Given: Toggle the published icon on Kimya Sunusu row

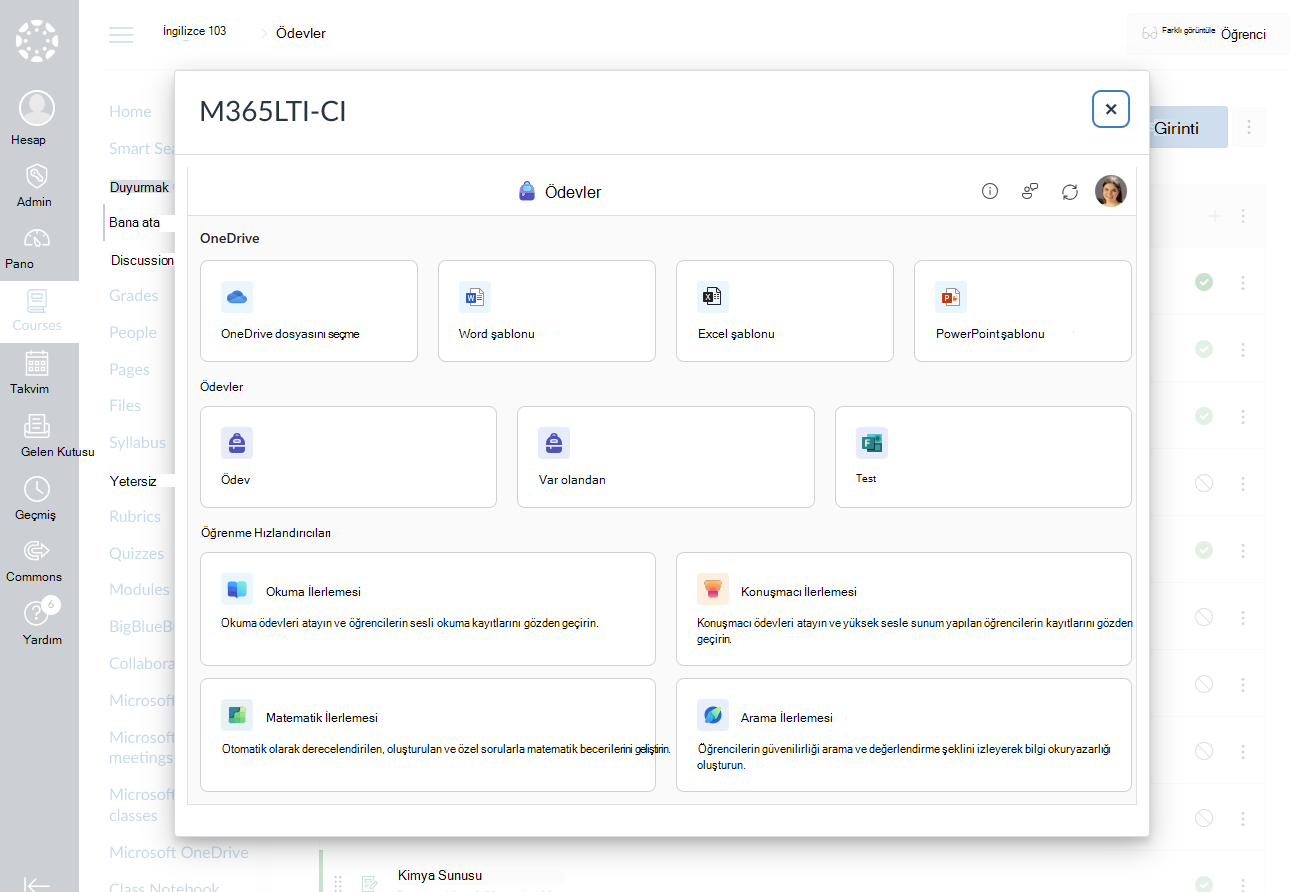Looking at the screenshot, I should (x=1204, y=883).
